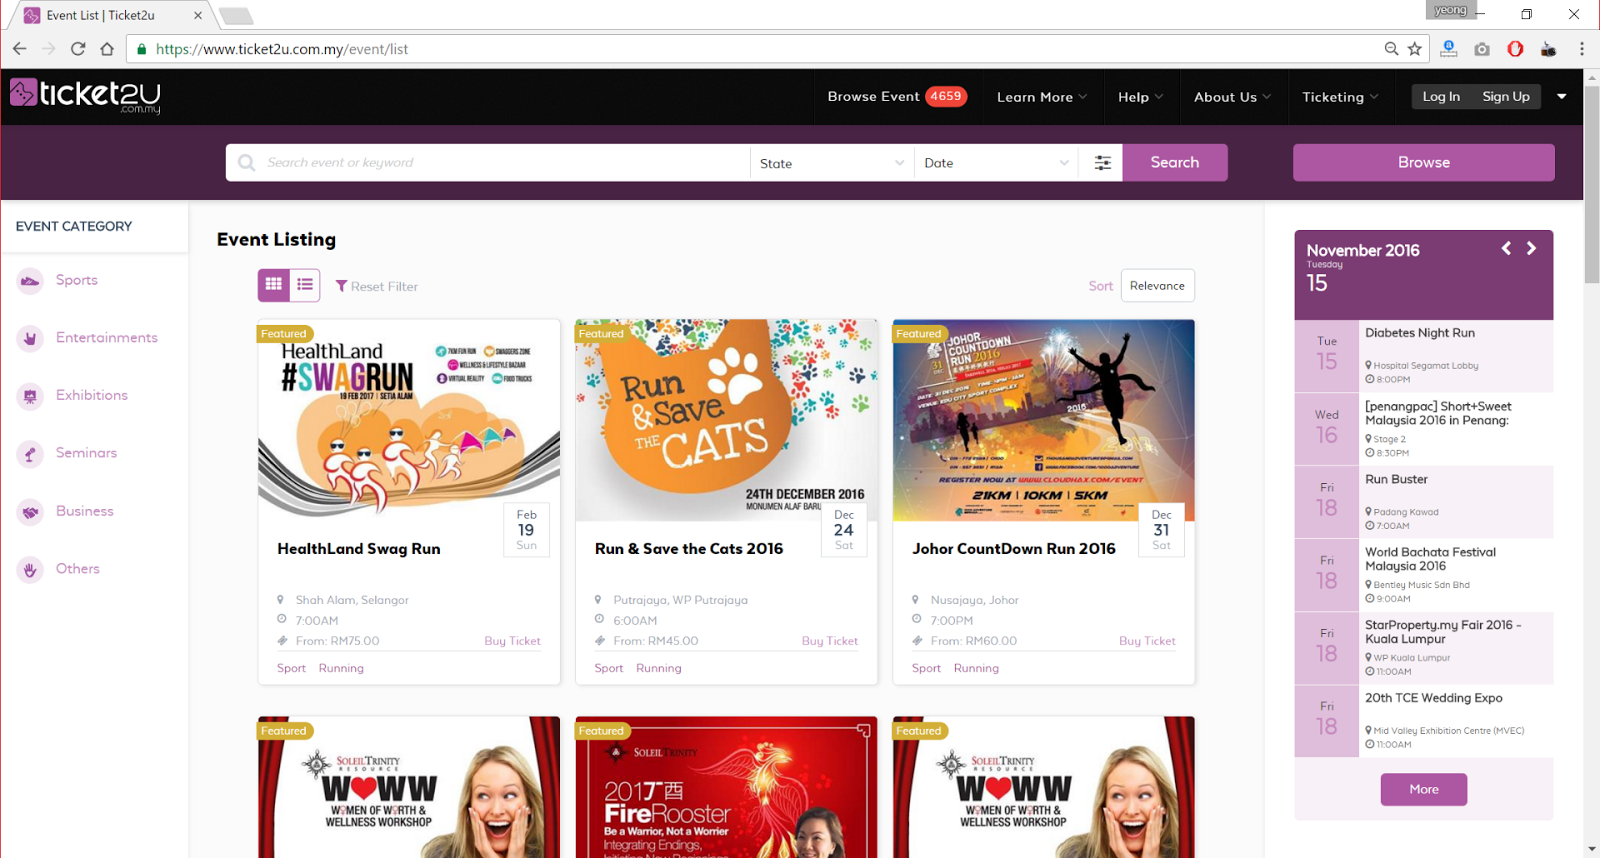Select the Business category icon
1600x858 pixels.
point(30,513)
